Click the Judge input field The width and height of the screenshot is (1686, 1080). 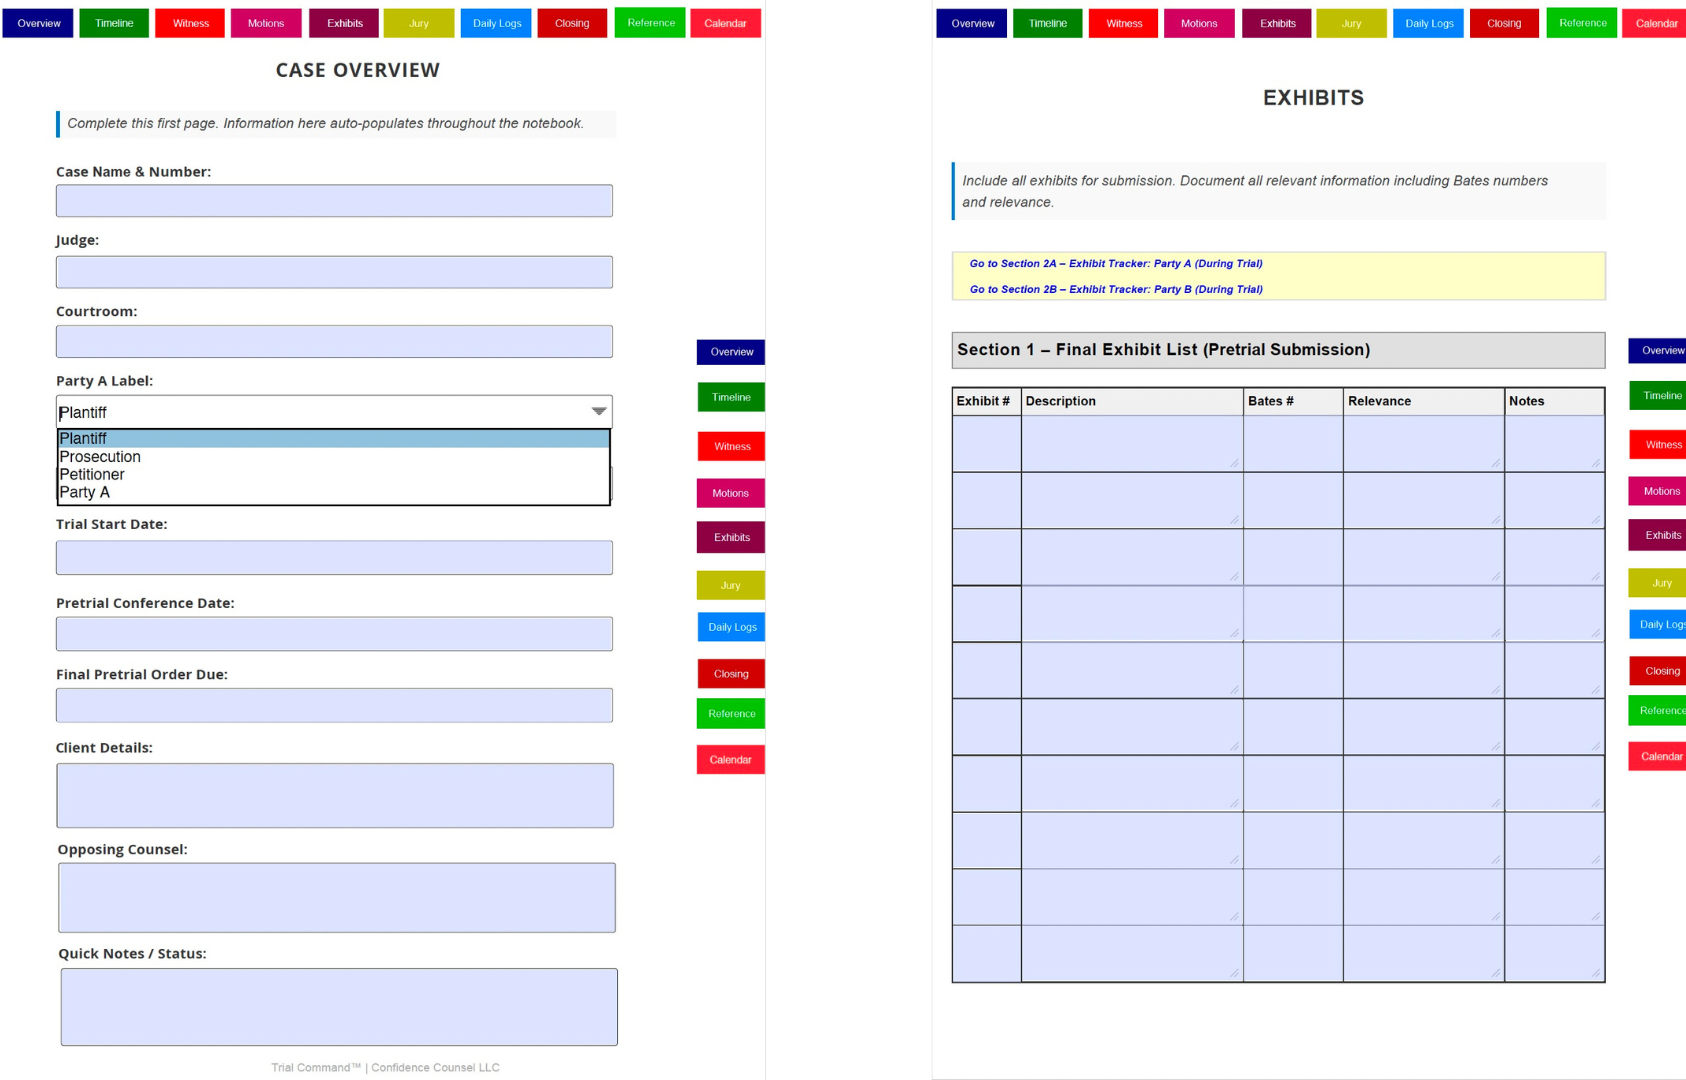tap(334, 272)
